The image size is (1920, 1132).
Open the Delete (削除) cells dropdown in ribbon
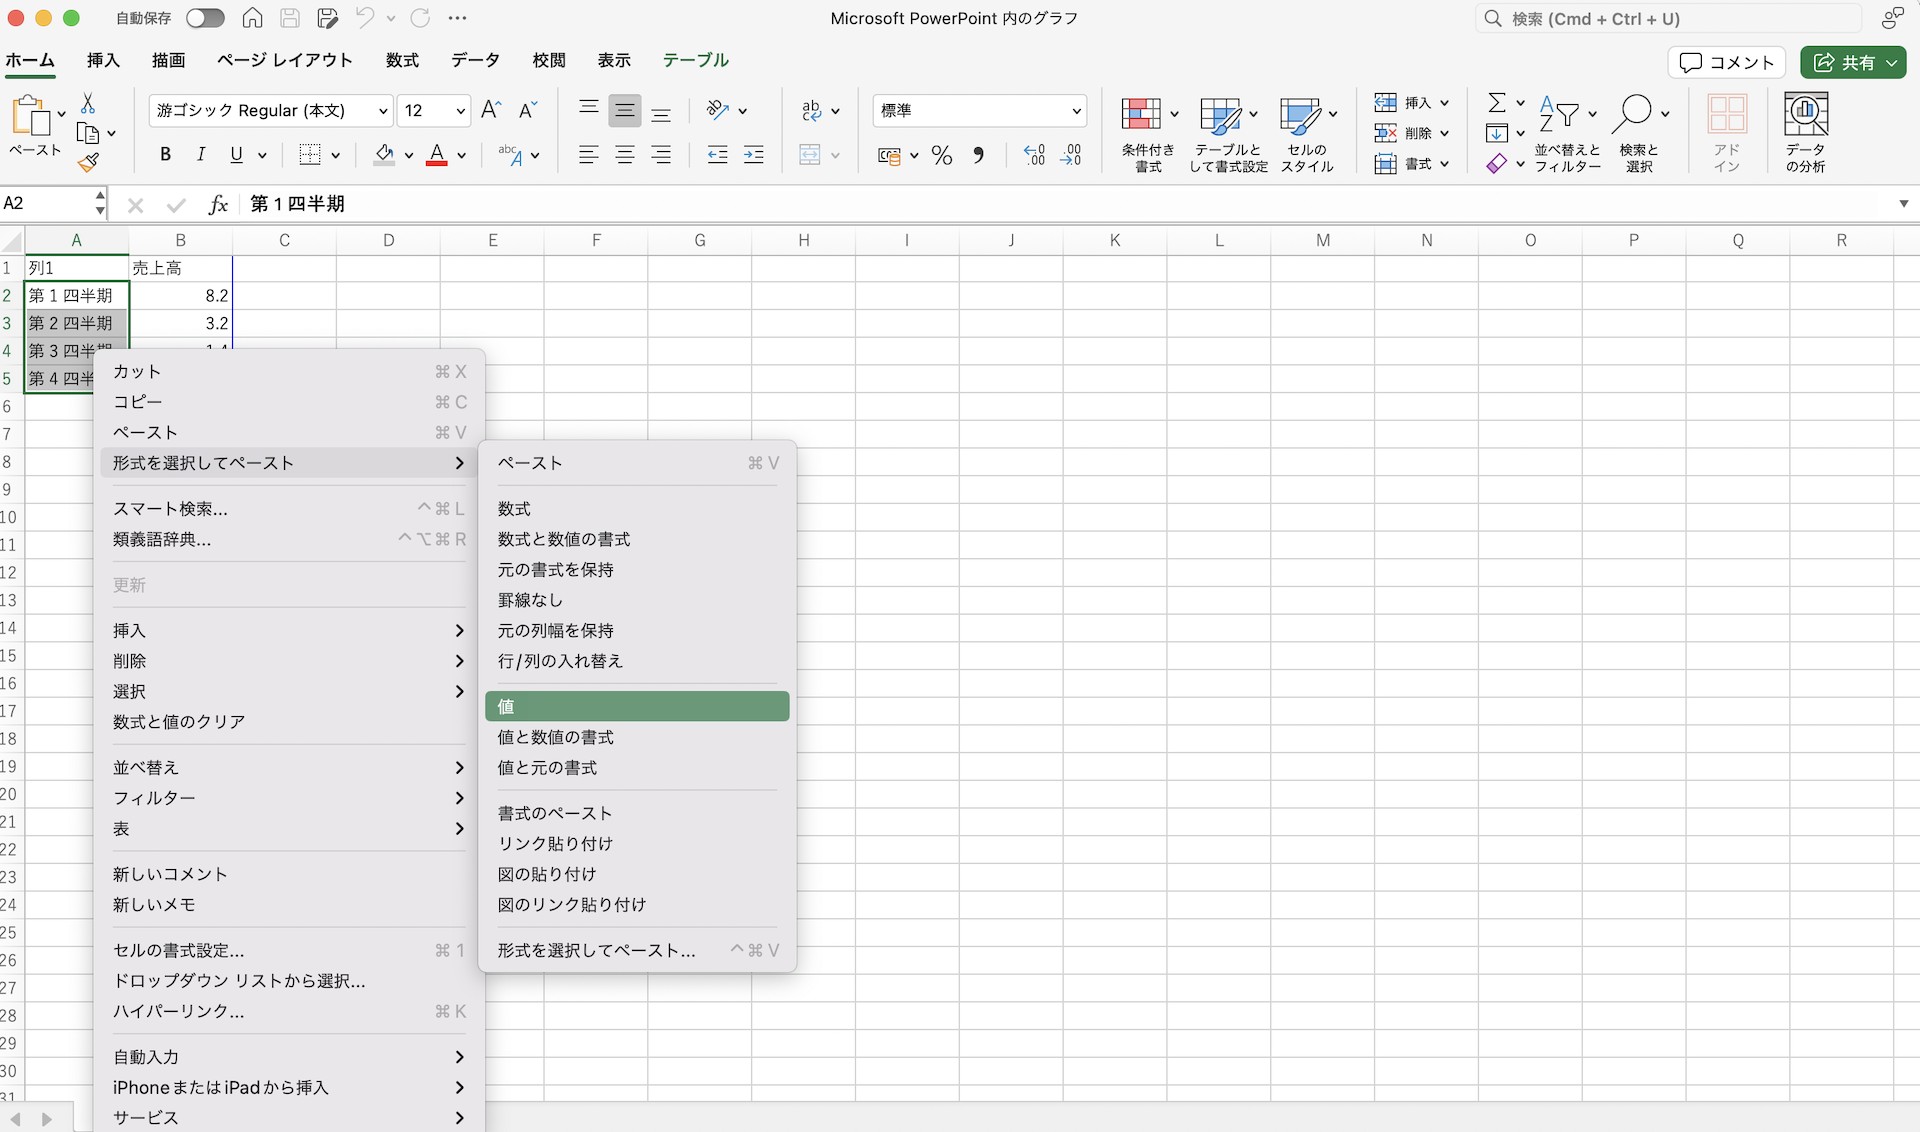(x=1411, y=133)
